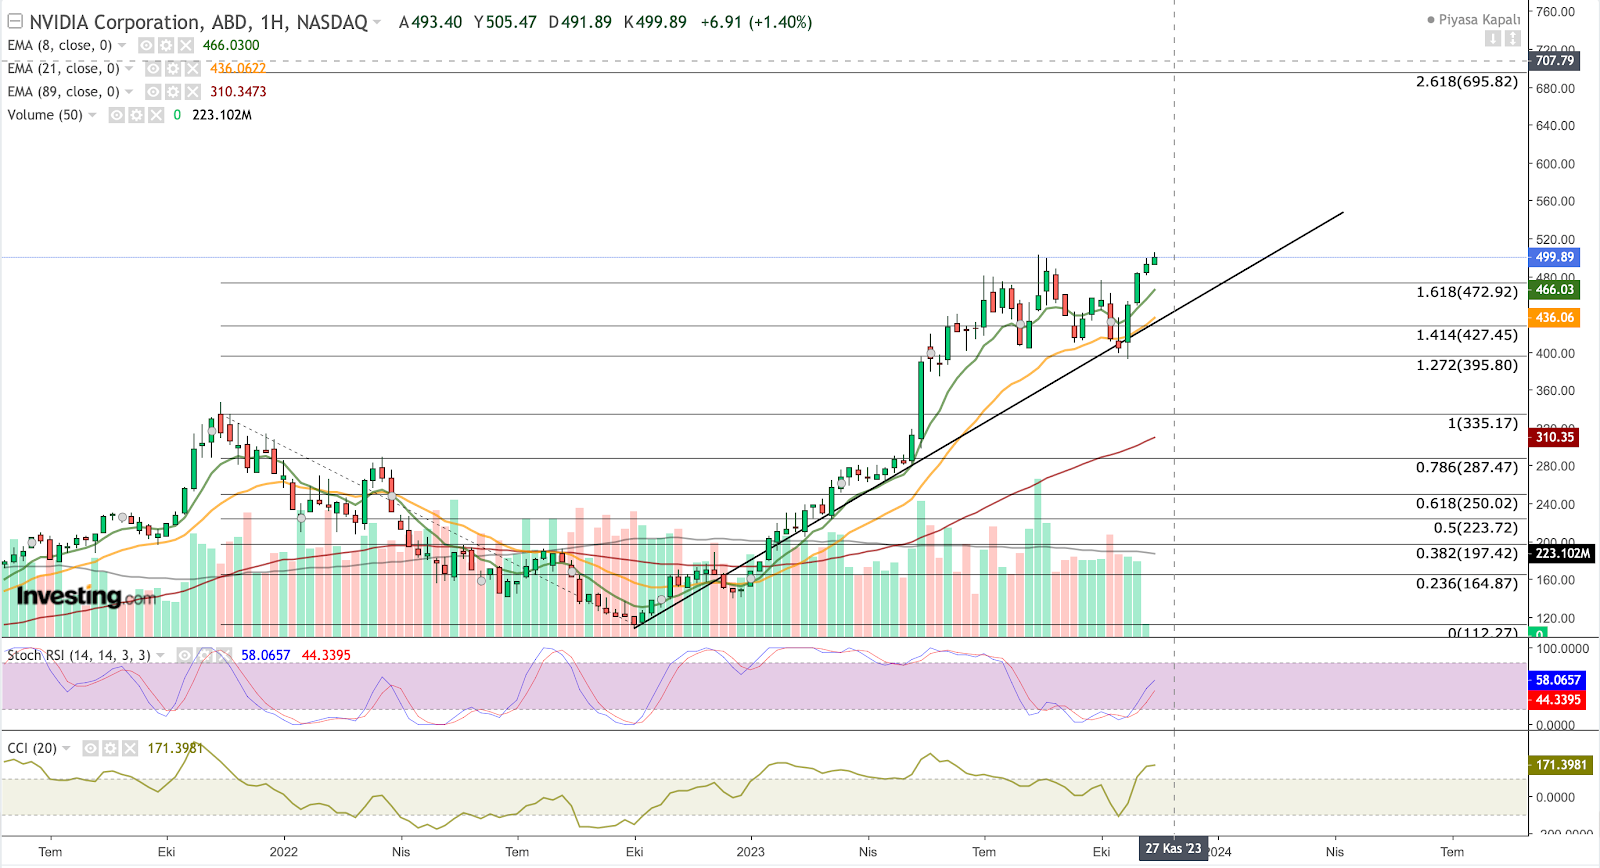Click the 310.3473 EMA 89 value
This screenshot has width=1600, height=868.
tap(238, 91)
